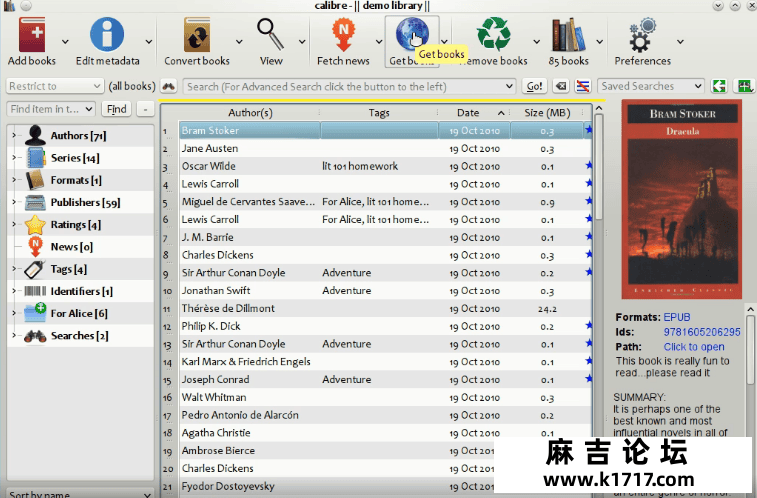This screenshot has width=757, height=498.
Task: Select the Identifiers barcode icon
Action: click(35, 291)
